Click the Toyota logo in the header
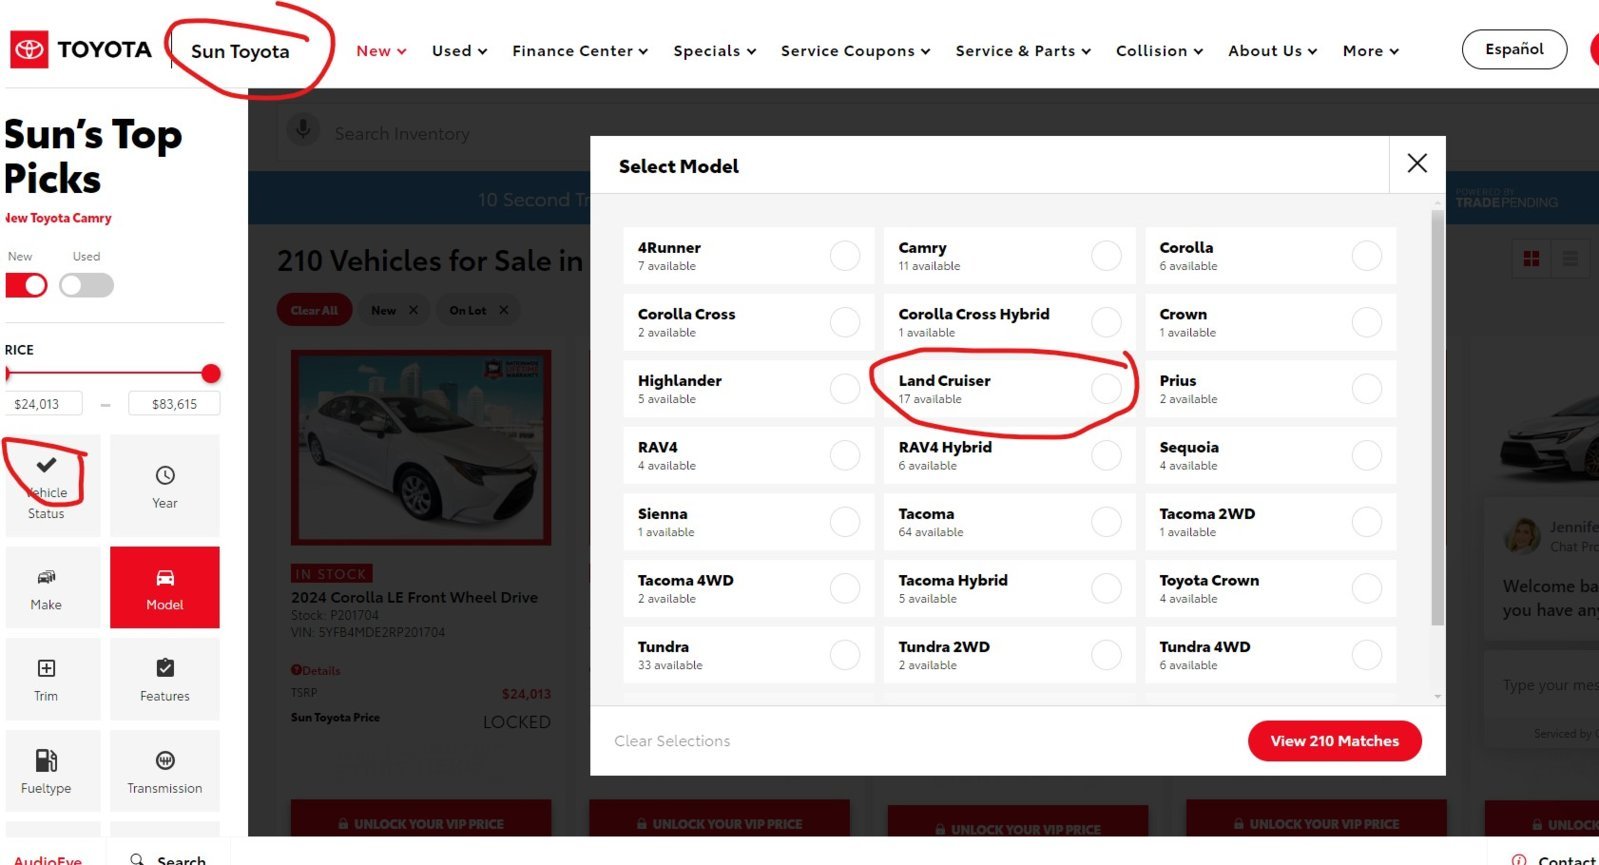 (80, 49)
